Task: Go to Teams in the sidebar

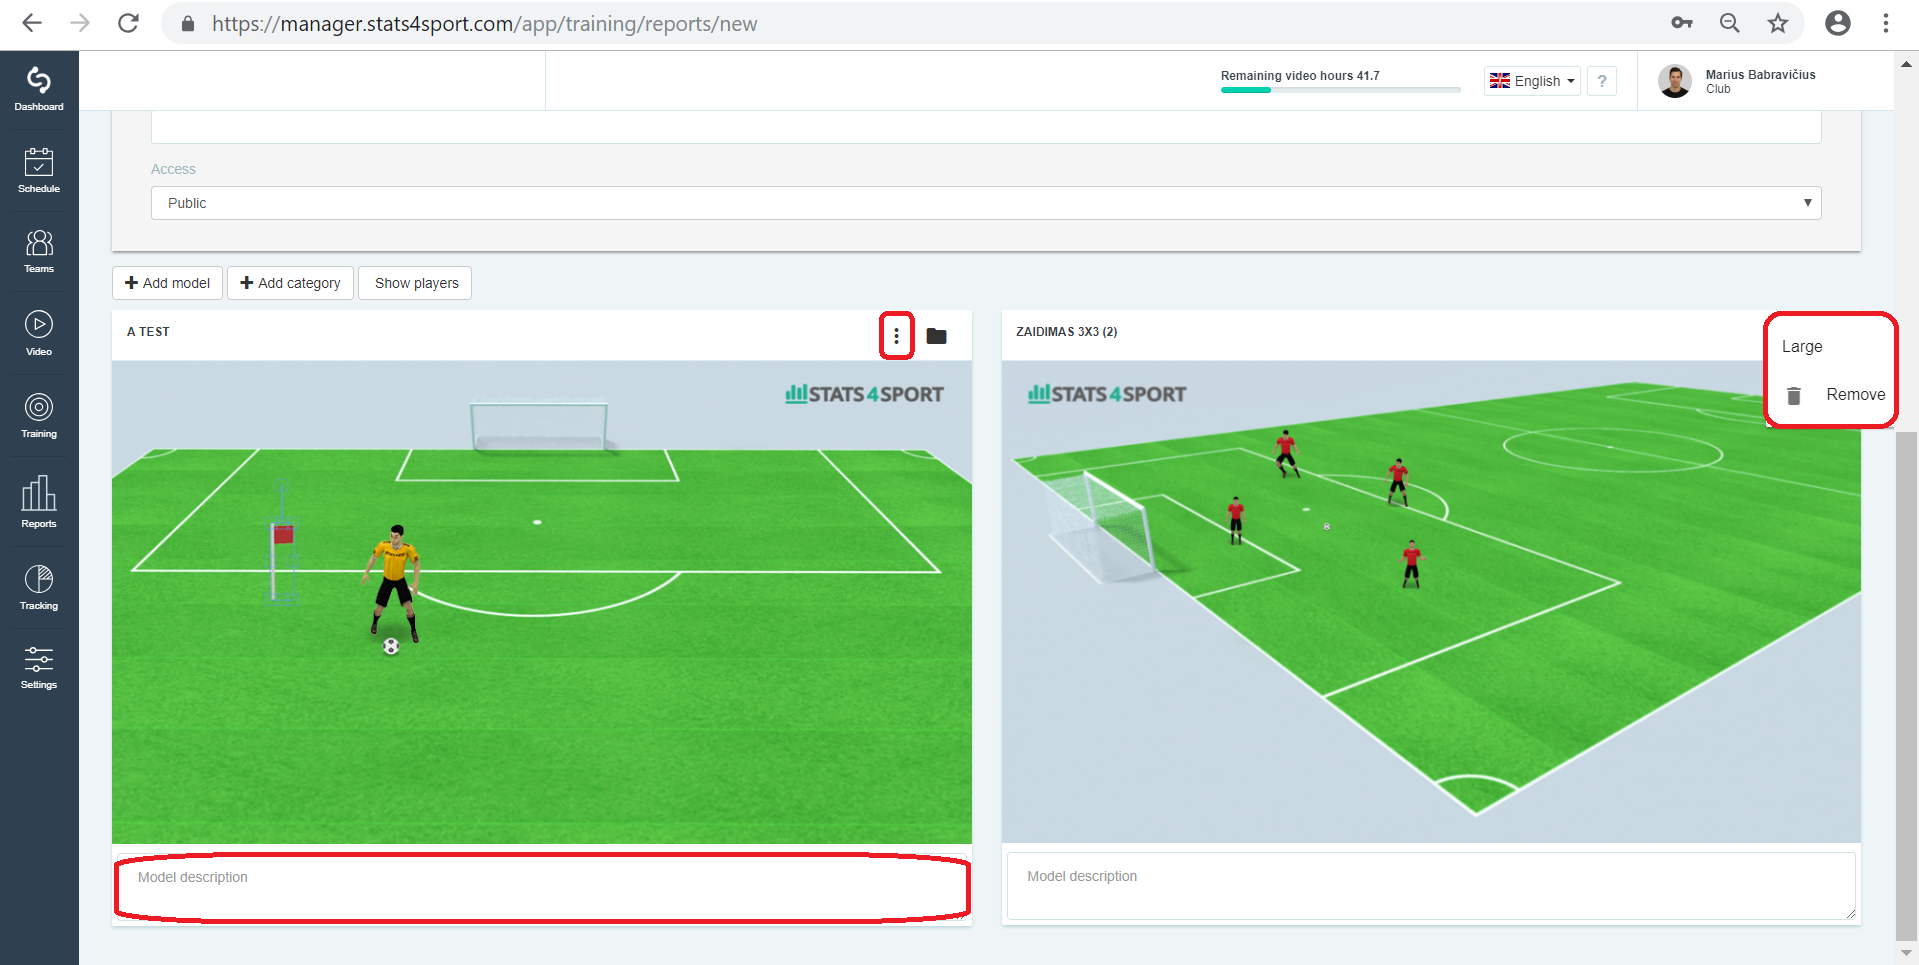Action: (39, 252)
